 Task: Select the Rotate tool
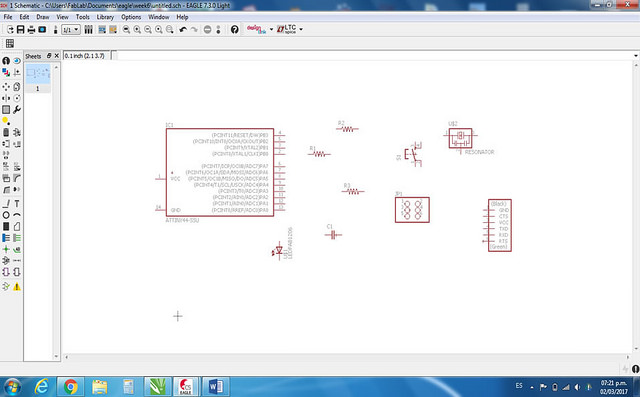pyautogui.click(x=17, y=98)
